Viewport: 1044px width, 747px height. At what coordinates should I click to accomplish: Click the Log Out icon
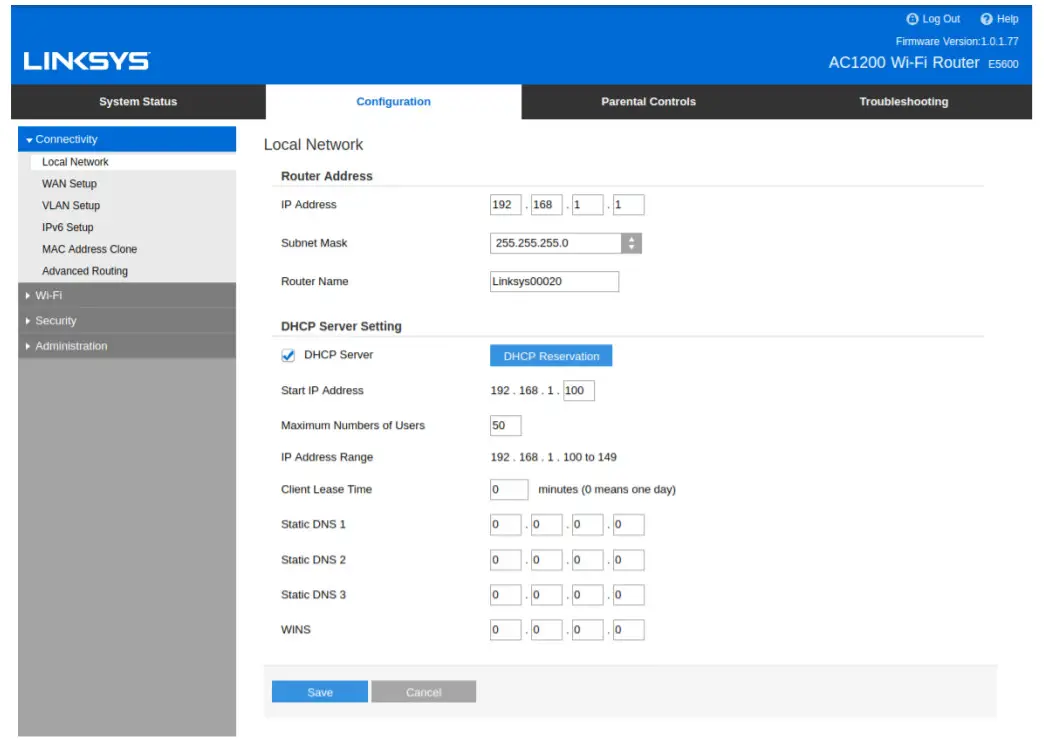pyautogui.click(x=912, y=18)
